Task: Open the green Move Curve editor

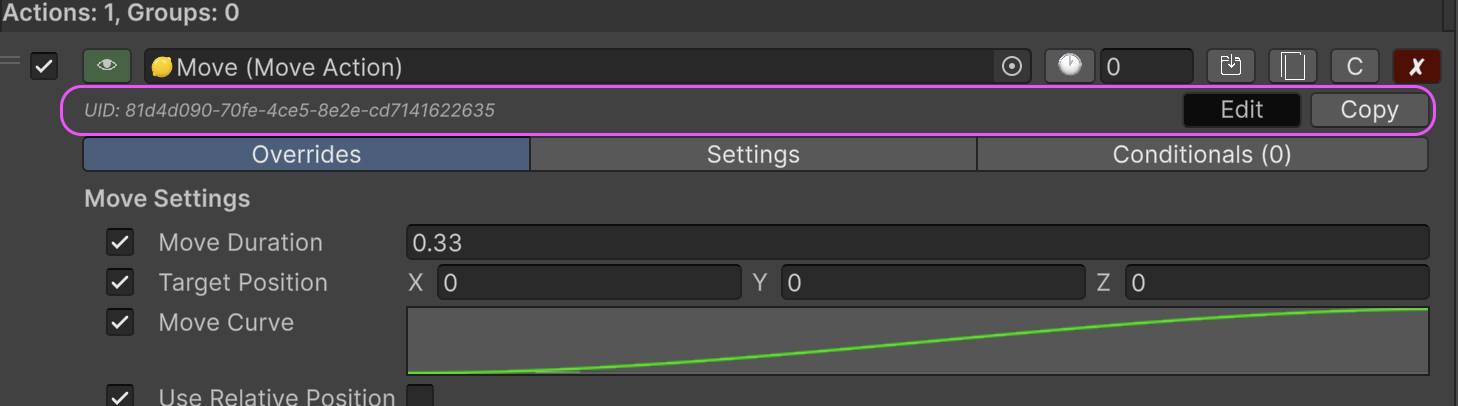Action: point(917,341)
